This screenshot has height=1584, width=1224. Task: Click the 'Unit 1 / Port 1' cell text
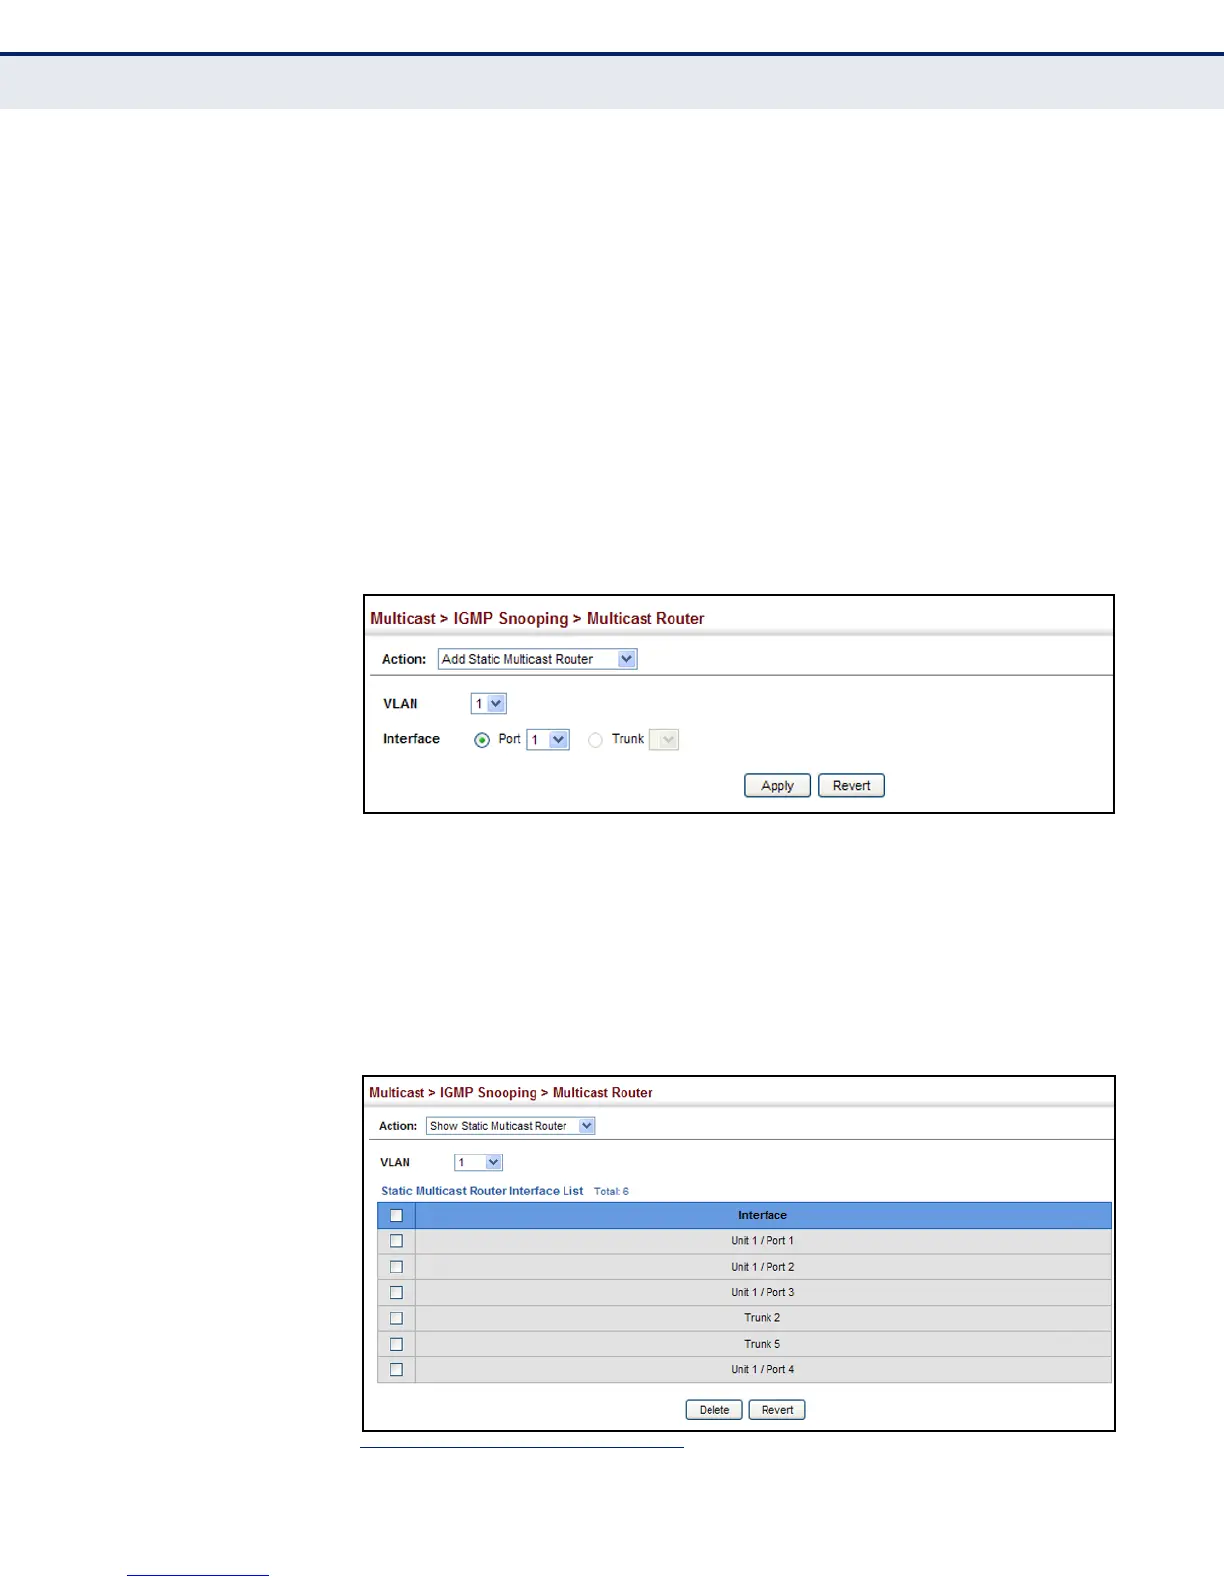click(762, 1241)
